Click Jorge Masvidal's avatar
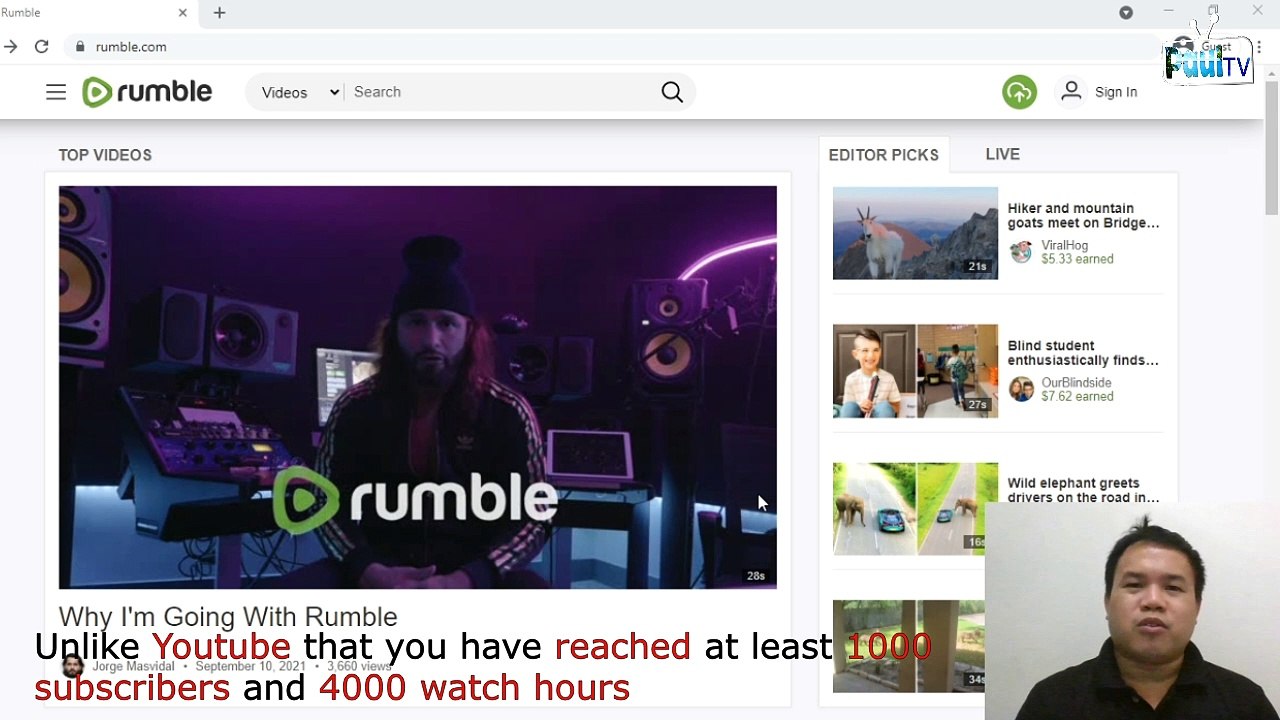The image size is (1280, 720). pyautogui.click(x=72, y=666)
